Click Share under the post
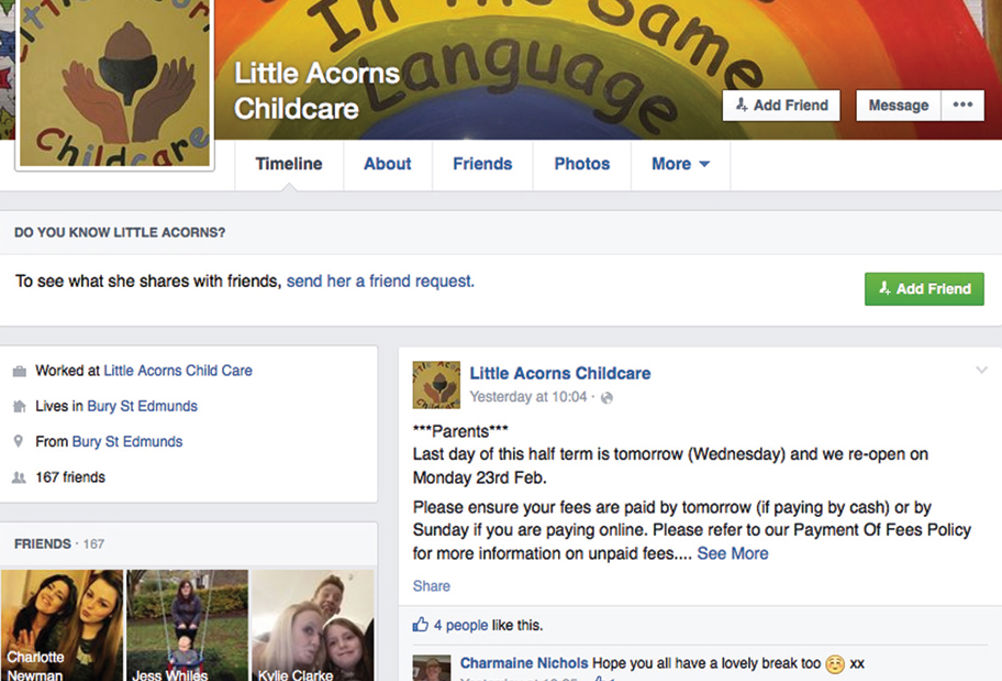1002x681 pixels. [x=431, y=586]
